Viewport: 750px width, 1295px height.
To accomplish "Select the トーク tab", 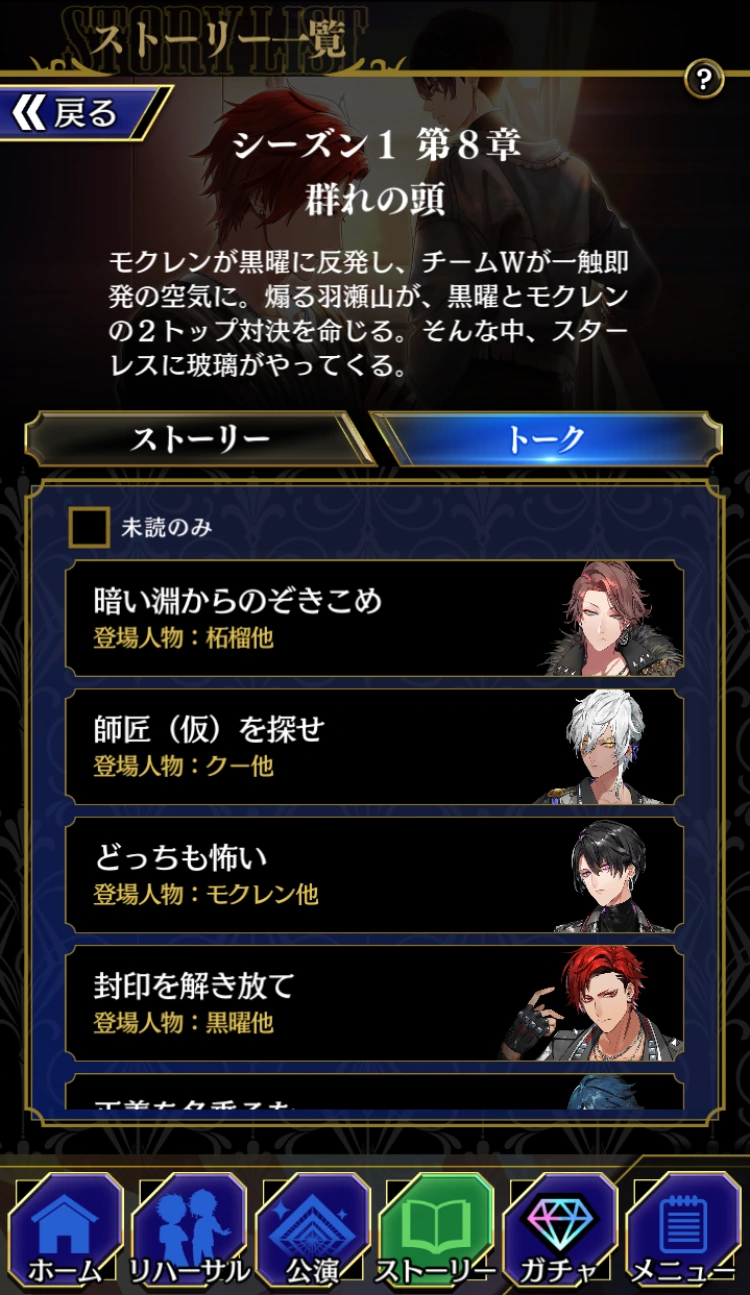I will [546, 440].
